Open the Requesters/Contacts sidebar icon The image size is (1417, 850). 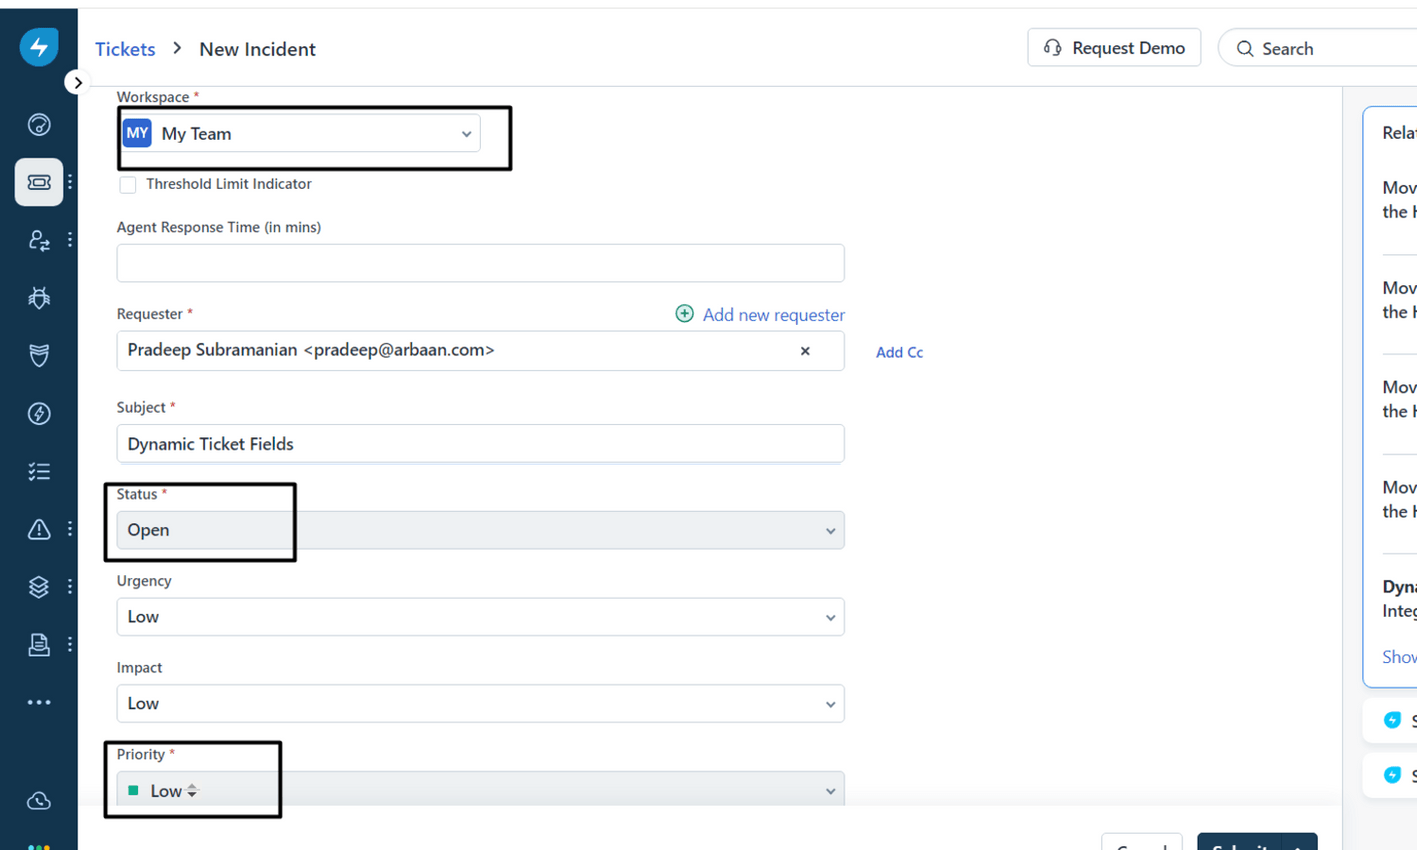[38, 240]
